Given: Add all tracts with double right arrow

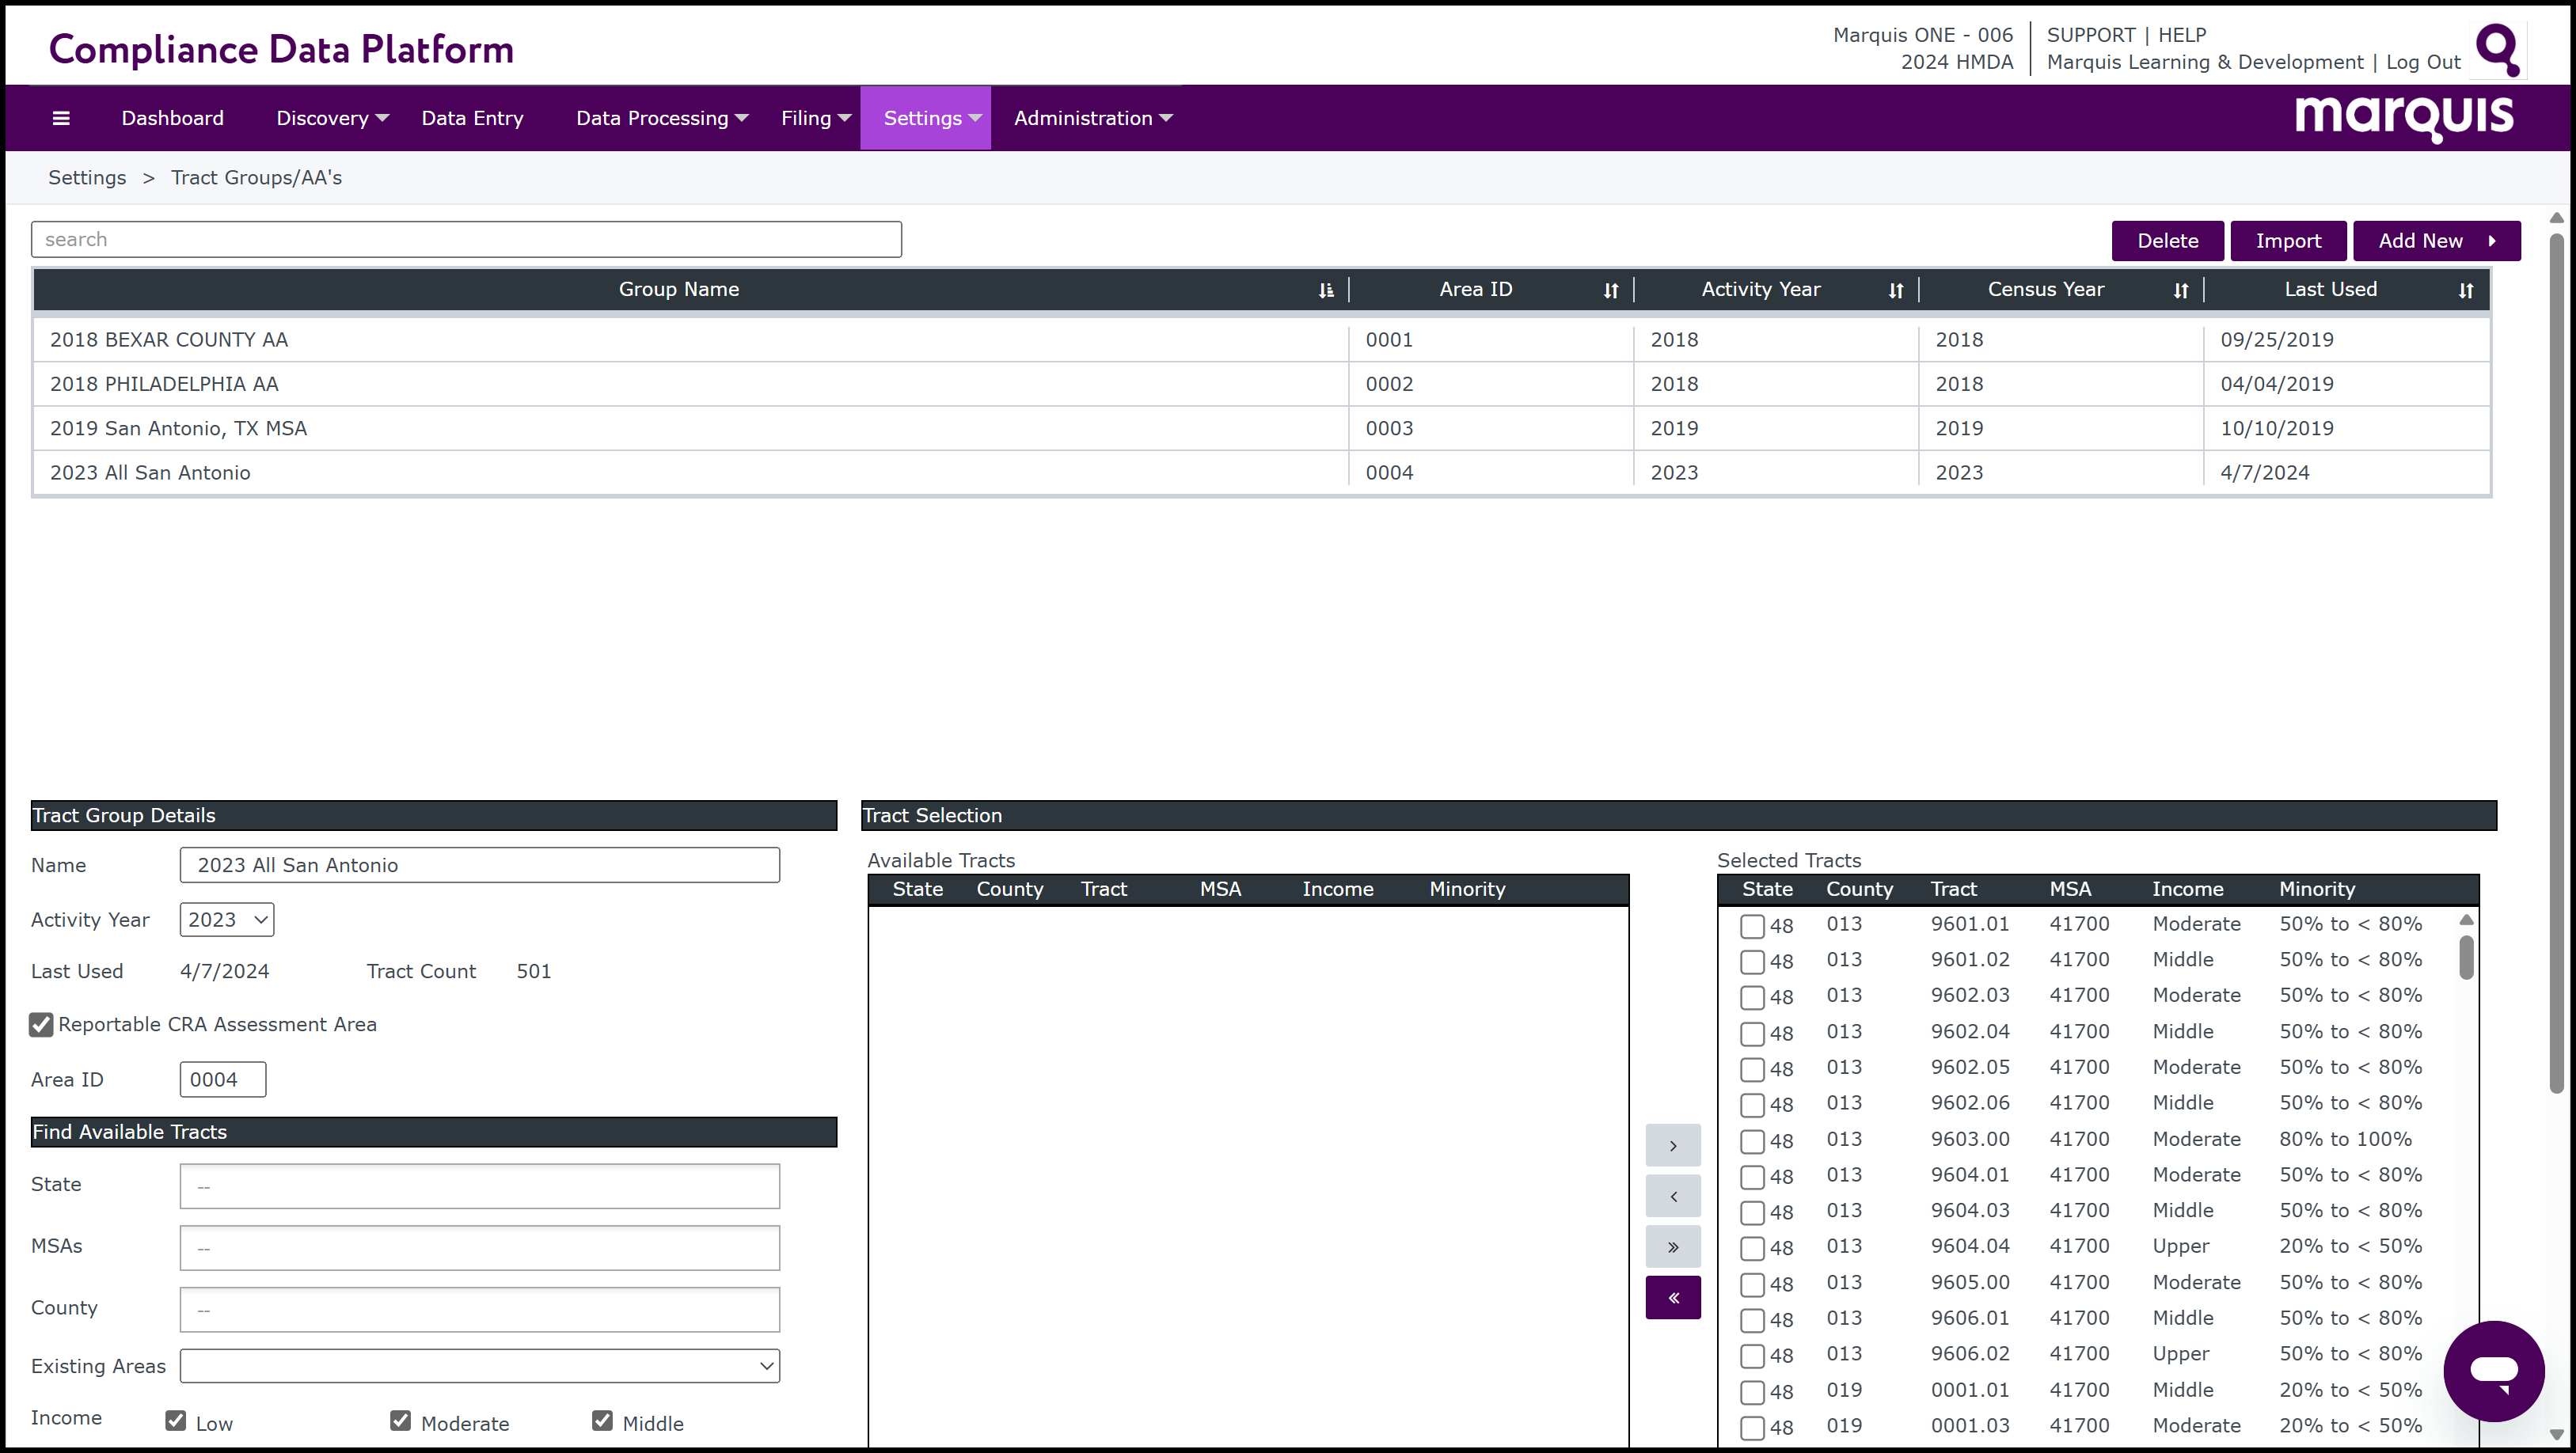Looking at the screenshot, I should pos(1672,1247).
